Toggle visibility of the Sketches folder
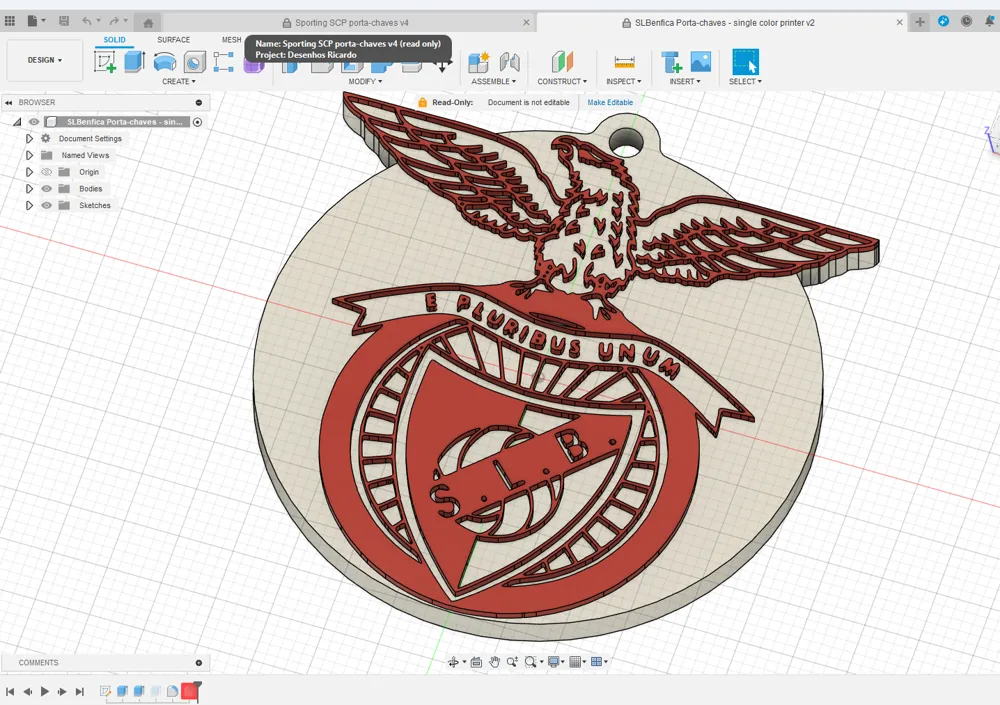The height and width of the screenshot is (705, 1000). [46, 205]
